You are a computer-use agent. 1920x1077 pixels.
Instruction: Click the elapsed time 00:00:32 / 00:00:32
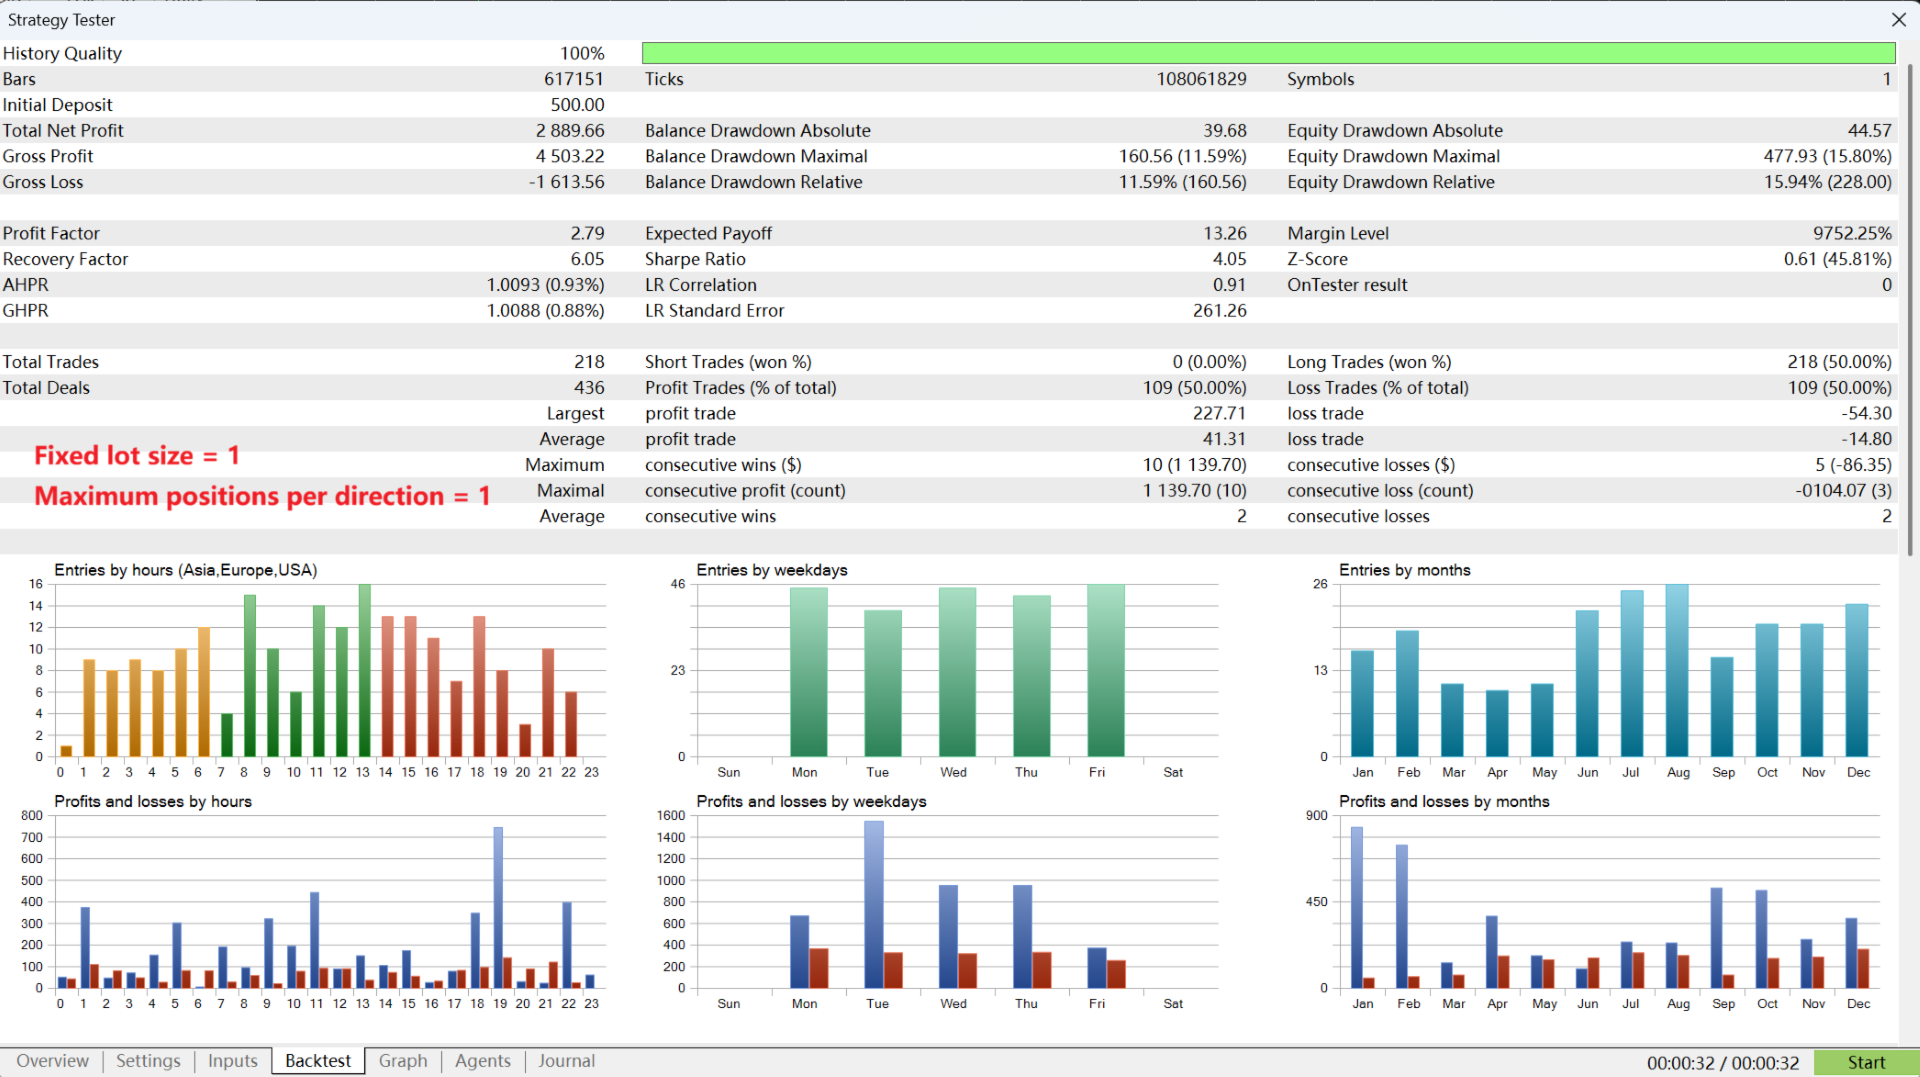[1723, 1063]
